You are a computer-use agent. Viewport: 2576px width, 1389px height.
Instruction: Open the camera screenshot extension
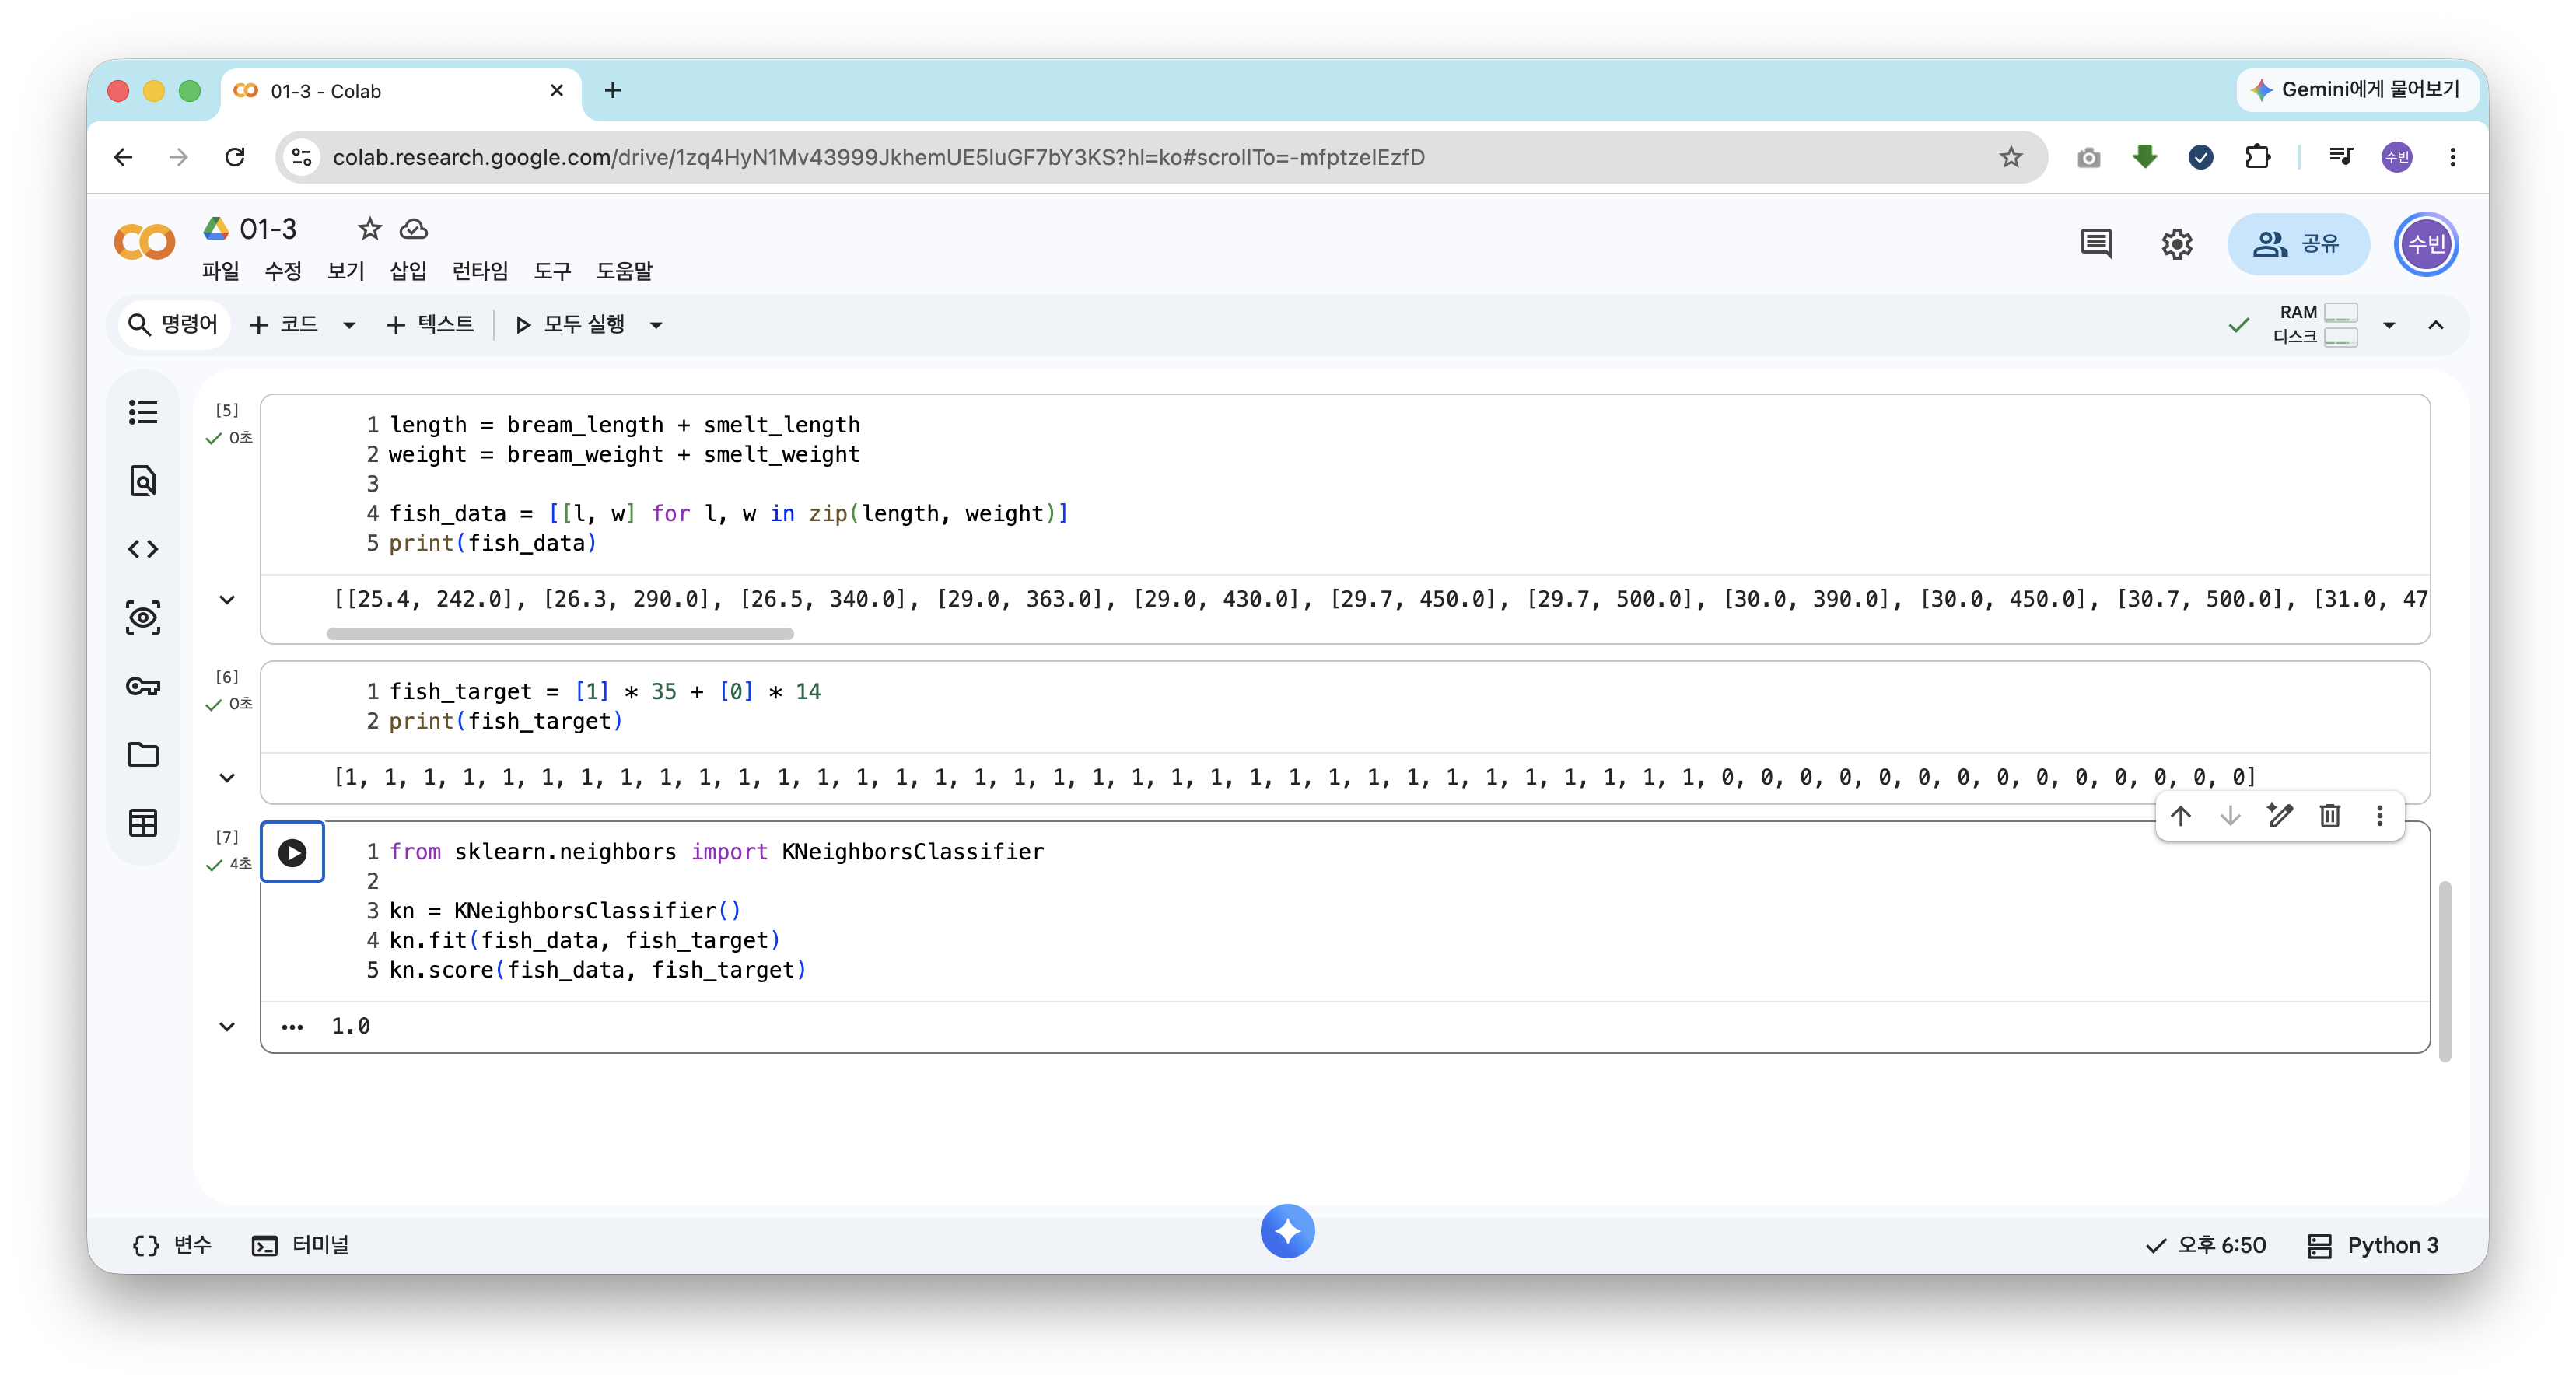pyautogui.click(x=2088, y=157)
